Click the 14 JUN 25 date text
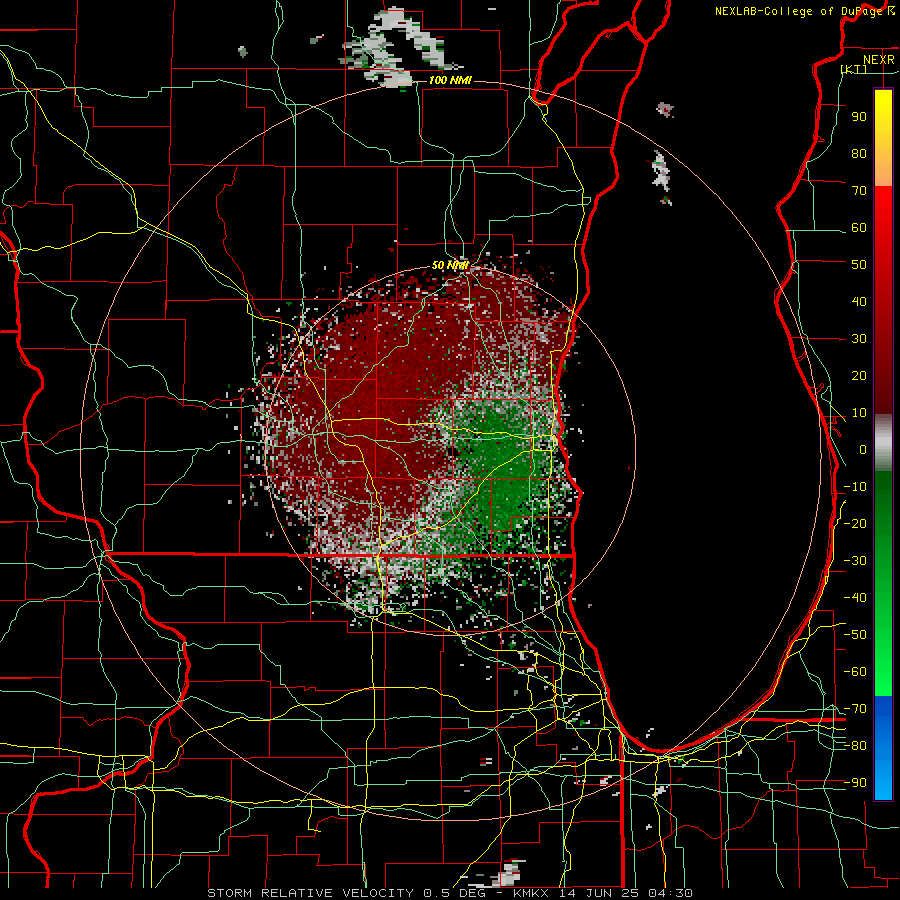The image size is (900, 900). point(599,893)
